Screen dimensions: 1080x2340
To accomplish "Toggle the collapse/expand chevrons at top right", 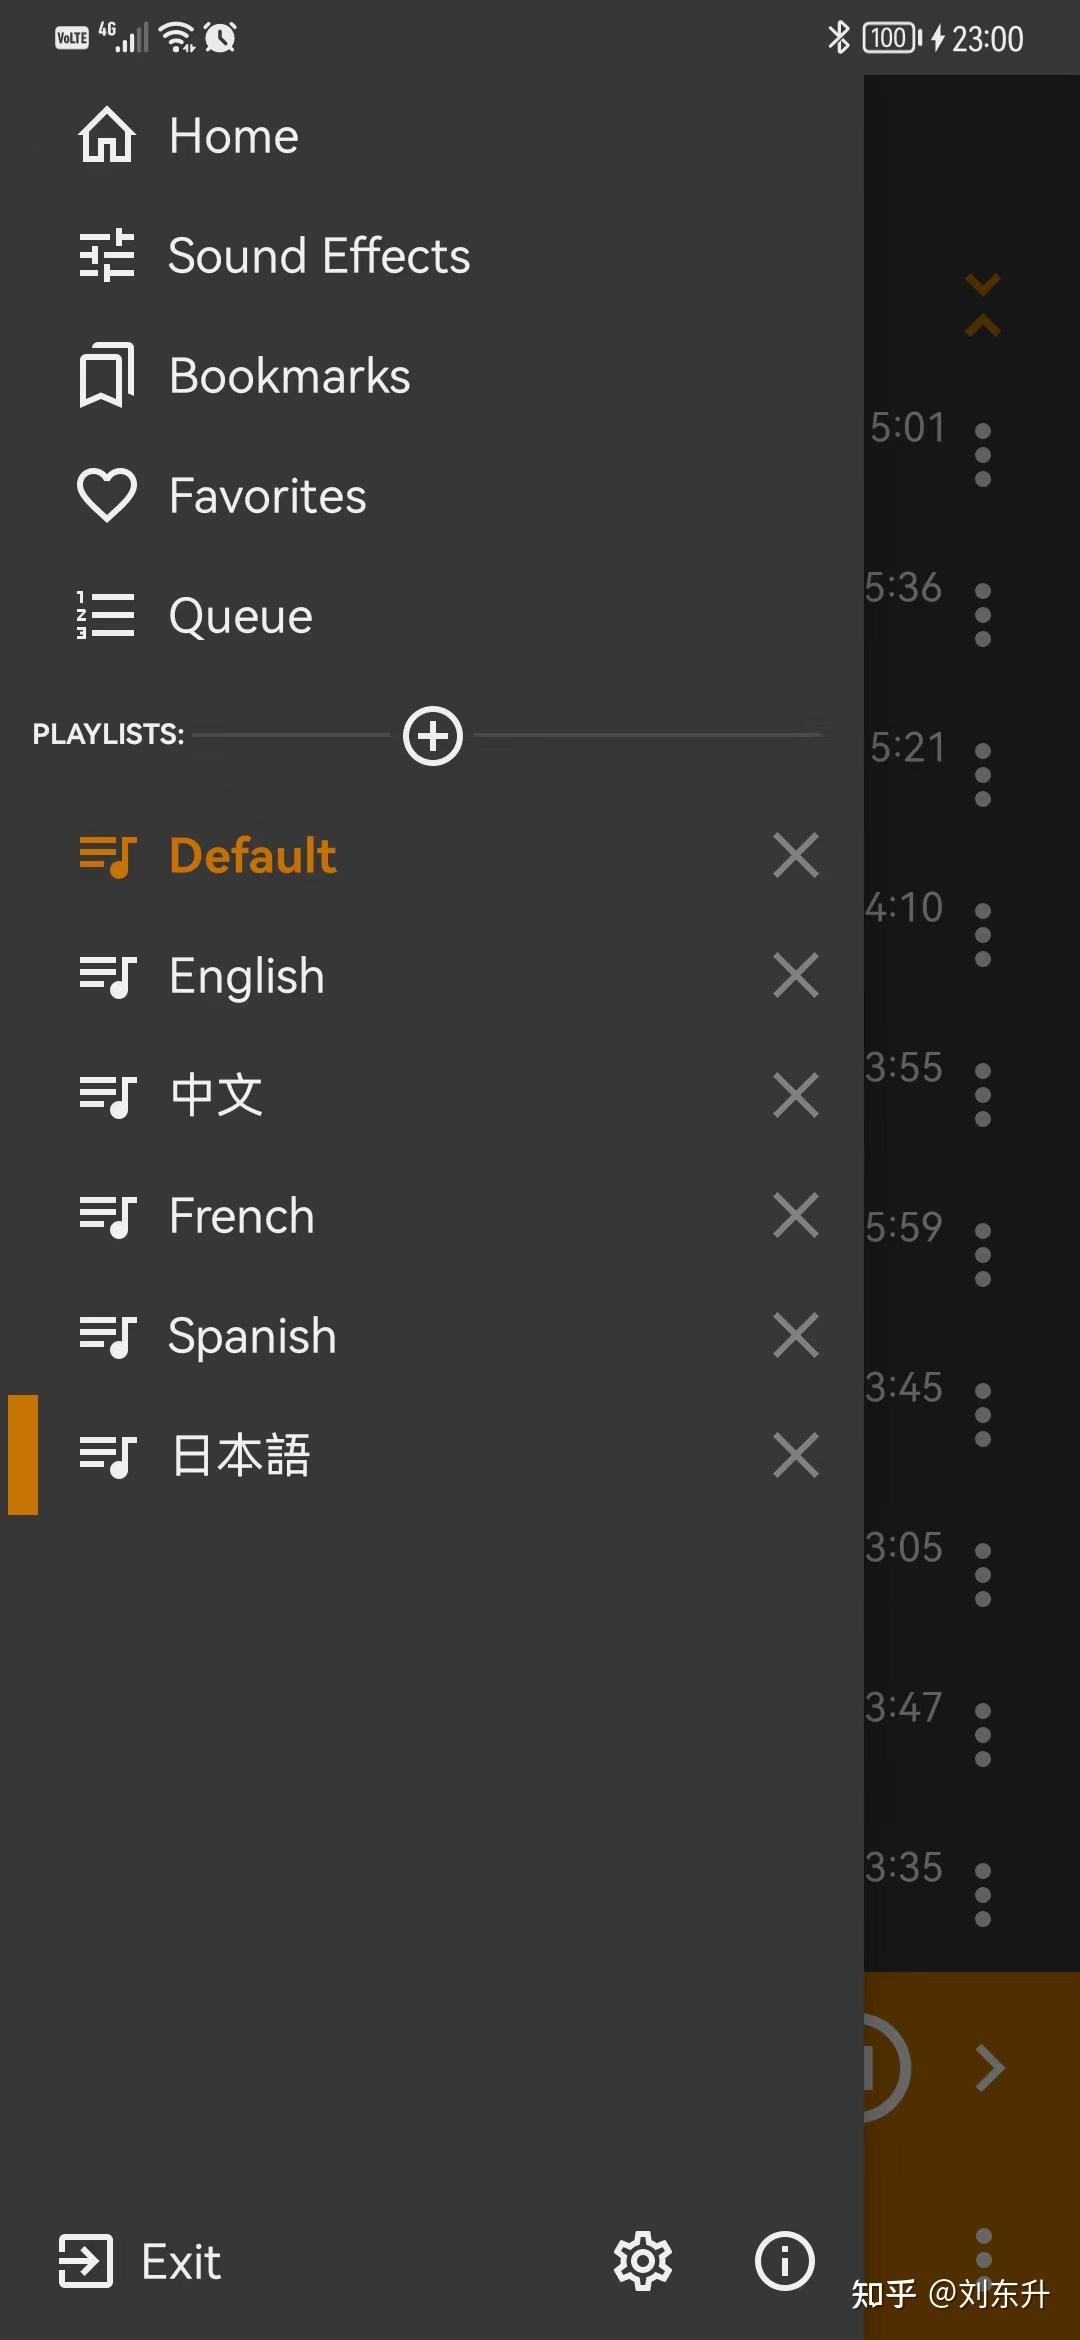I will [x=983, y=305].
